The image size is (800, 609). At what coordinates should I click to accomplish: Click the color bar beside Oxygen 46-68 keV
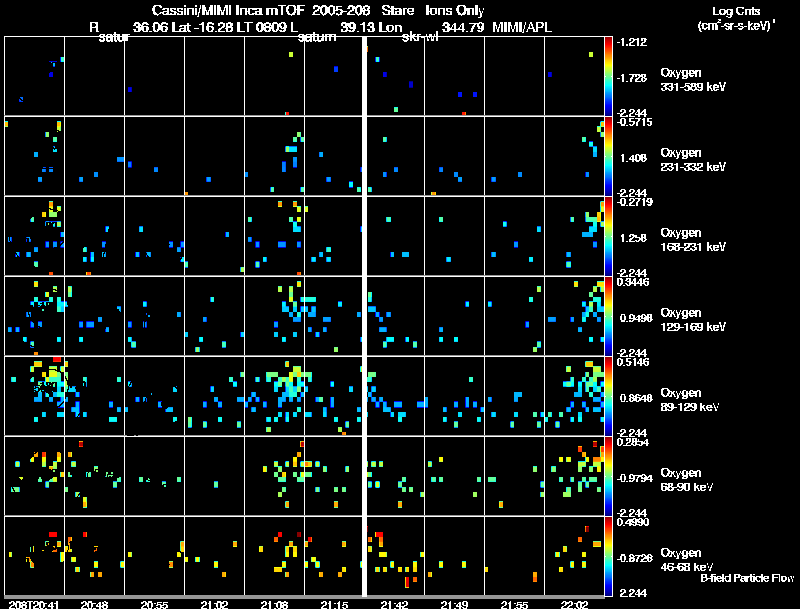coord(608,556)
